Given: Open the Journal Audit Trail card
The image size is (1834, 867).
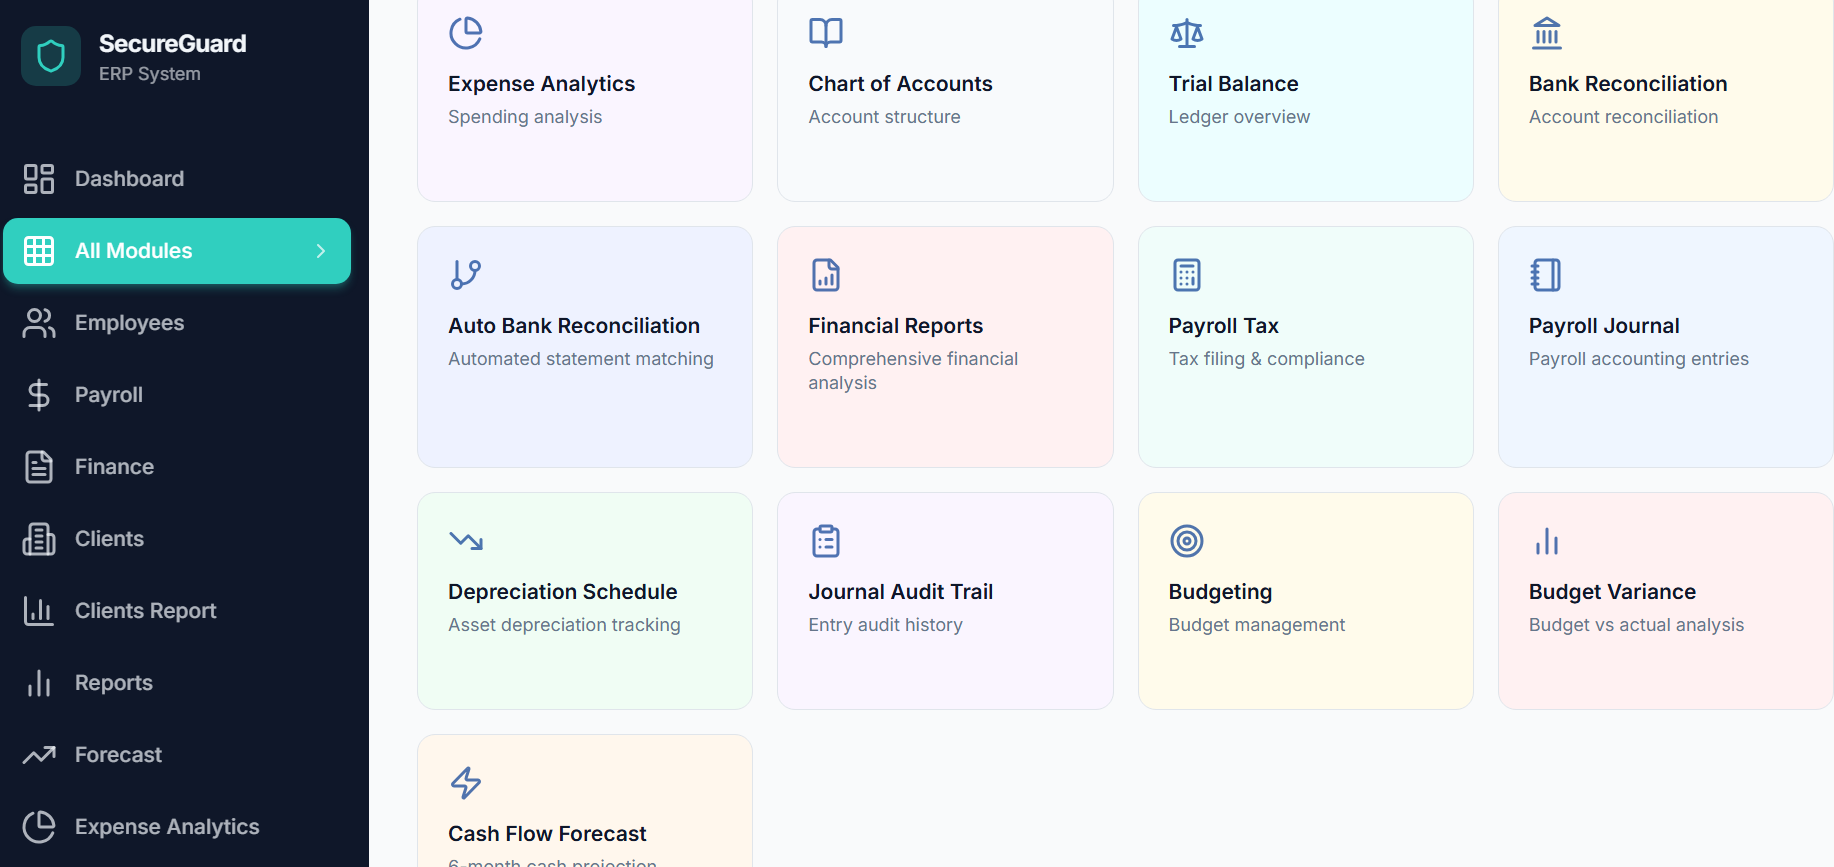Looking at the screenshot, I should pyautogui.click(x=945, y=601).
